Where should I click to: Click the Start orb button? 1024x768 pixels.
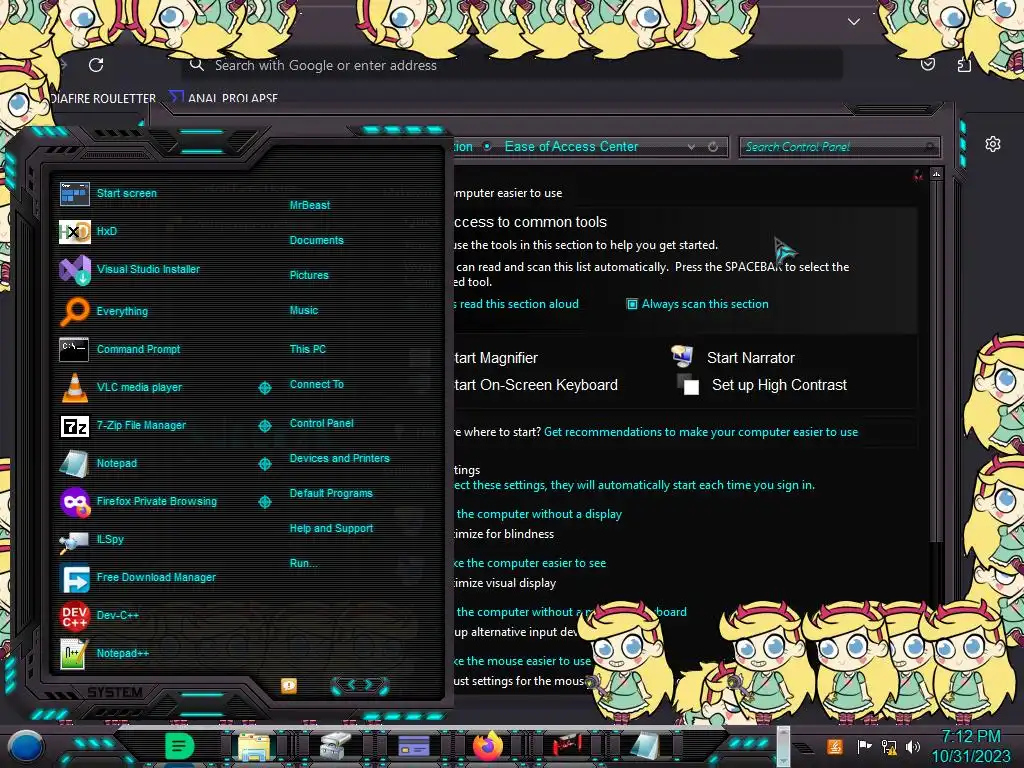(x=26, y=746)
